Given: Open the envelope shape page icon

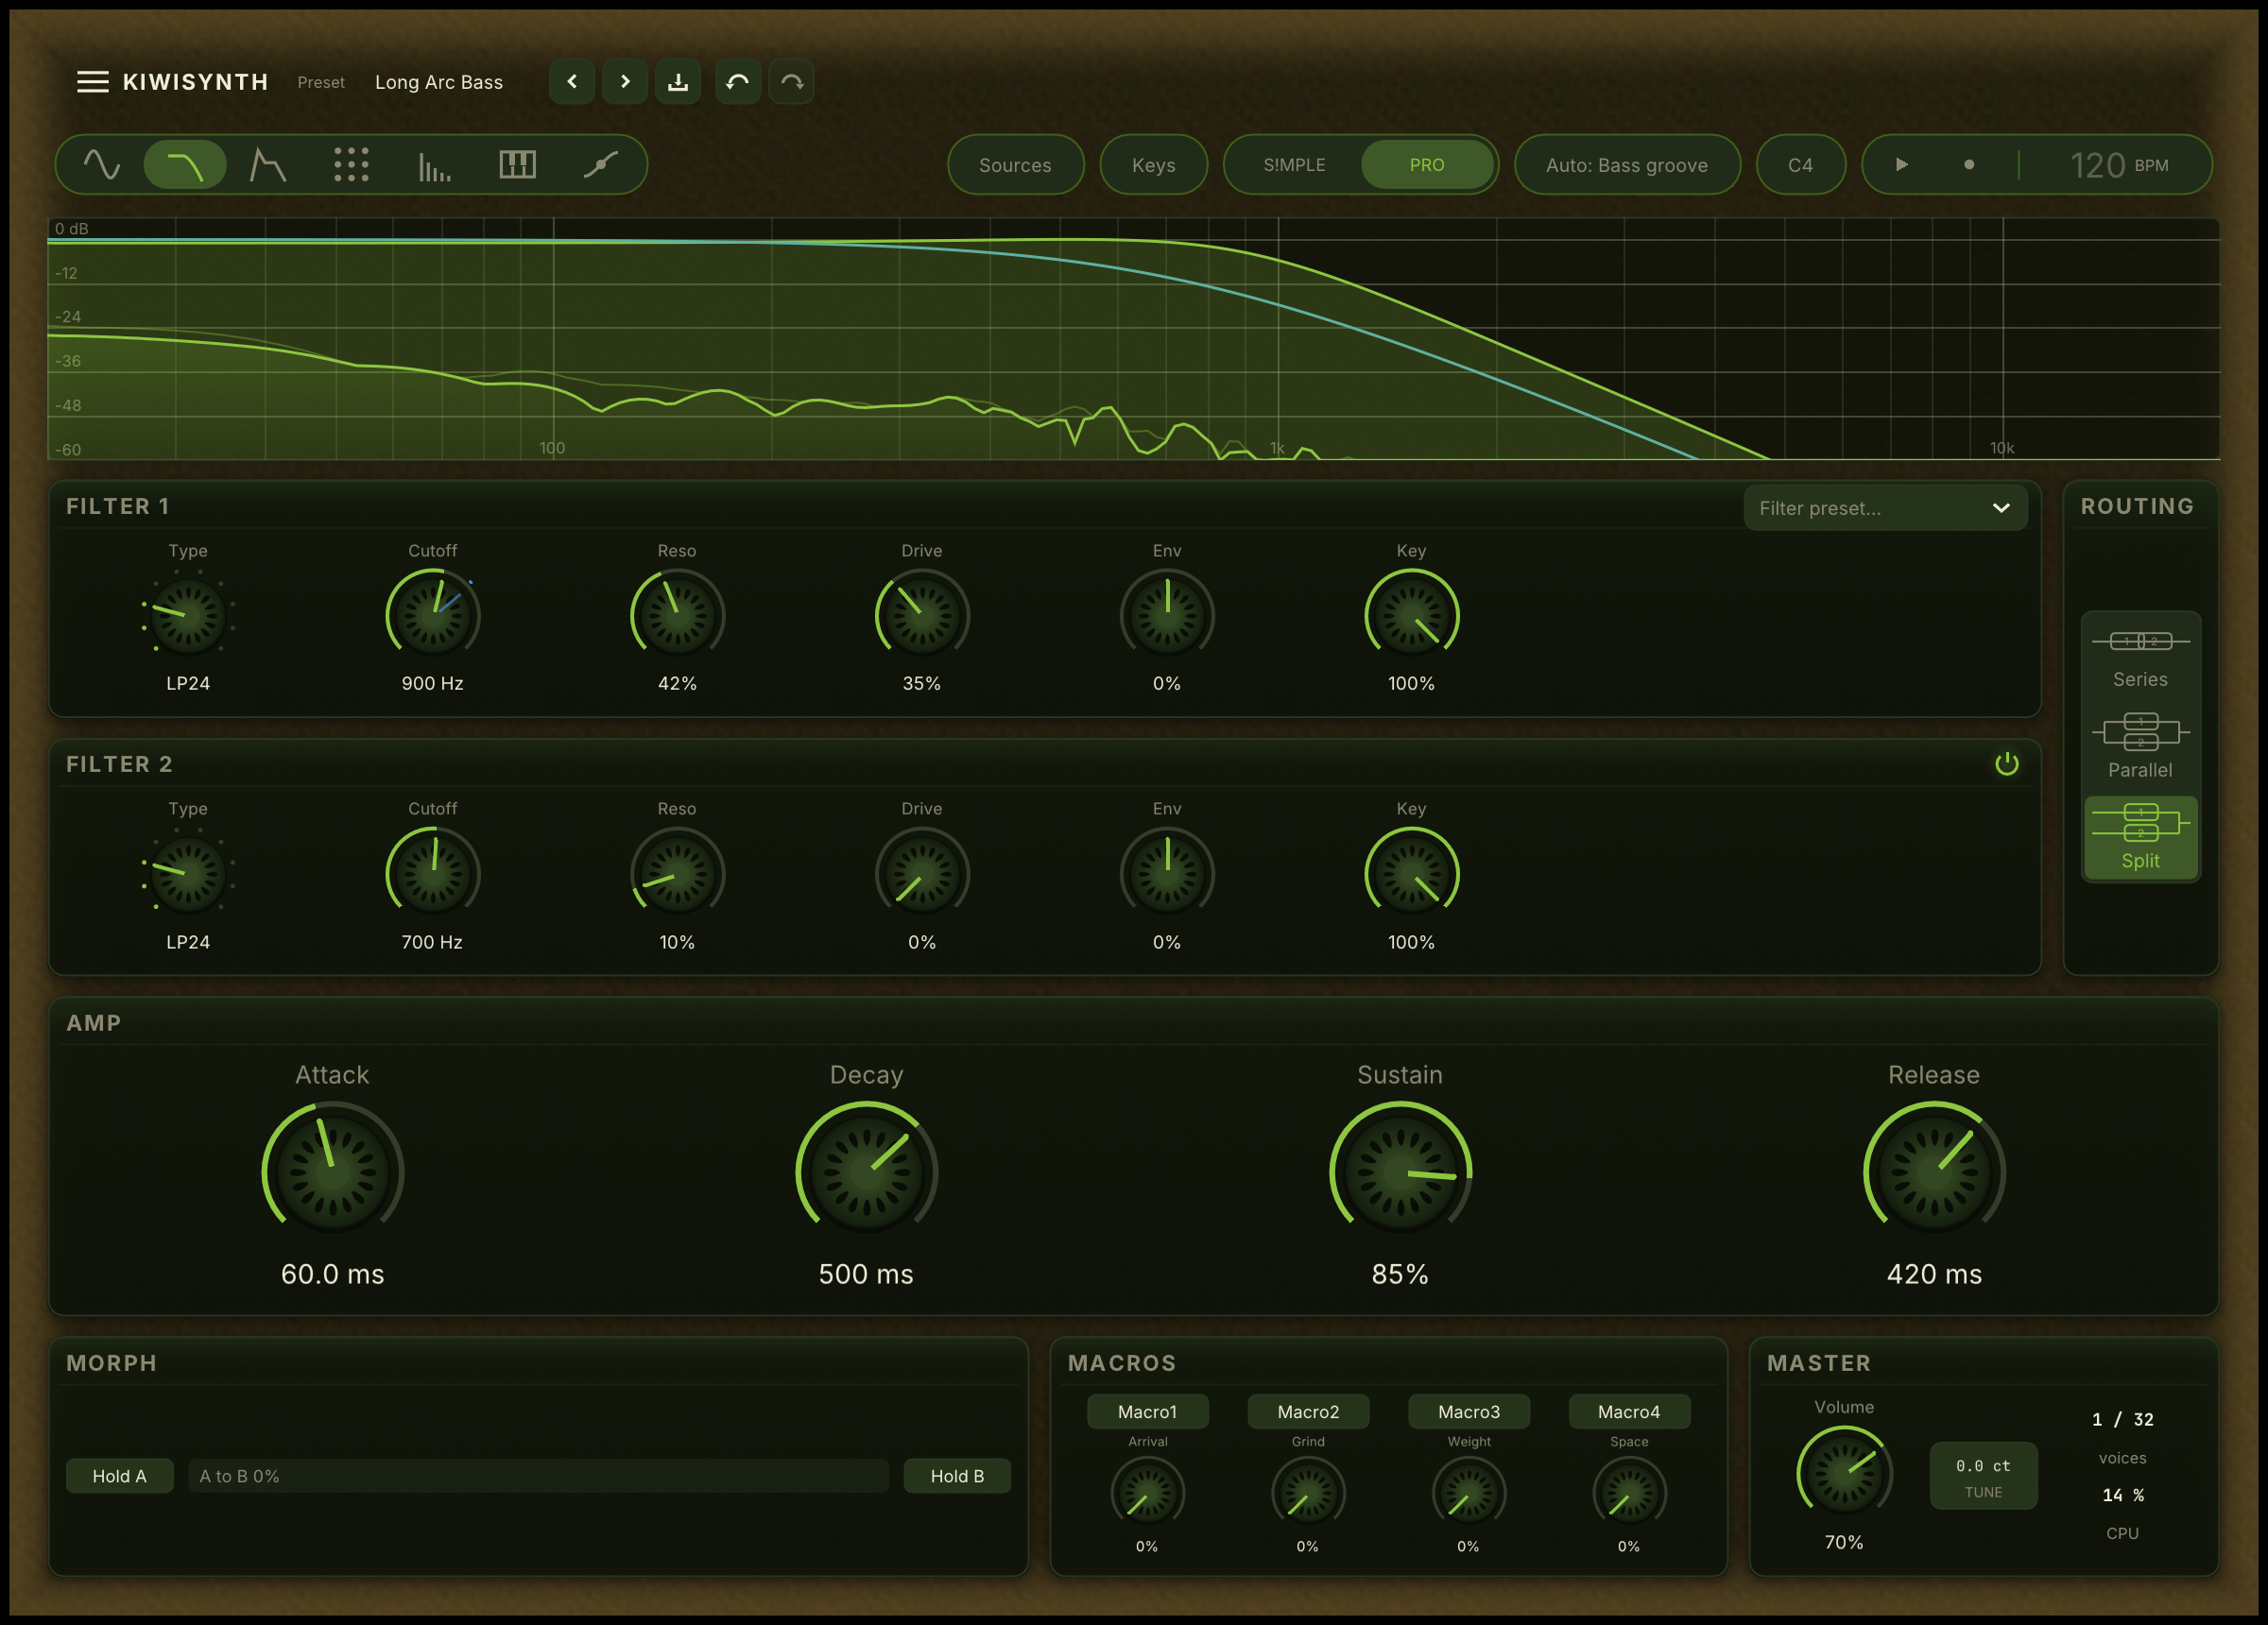Looking at the screenshot, I should [268, 165].
